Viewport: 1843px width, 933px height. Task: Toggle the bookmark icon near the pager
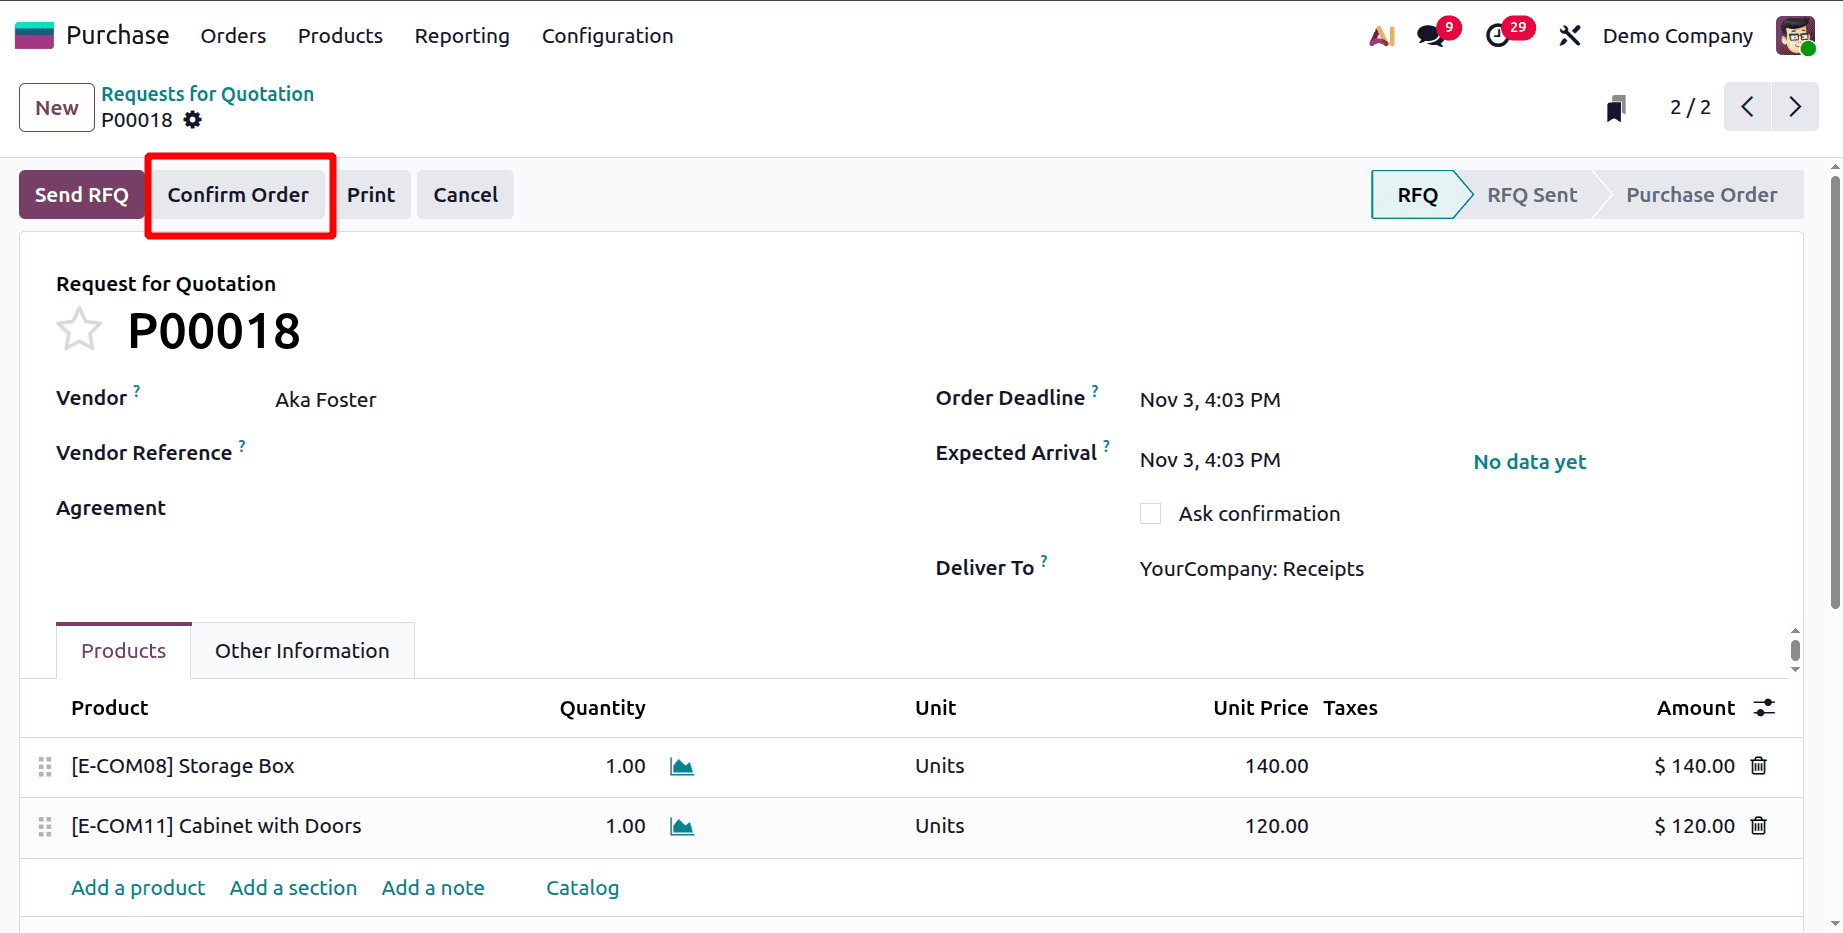tap(1616, 107)
